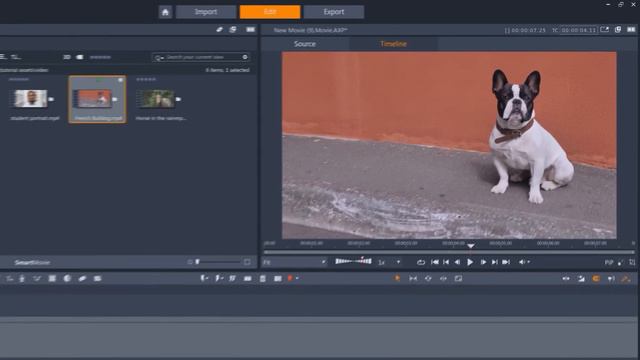
Task: Switch to the Import tab
Action: click(206, 12)
